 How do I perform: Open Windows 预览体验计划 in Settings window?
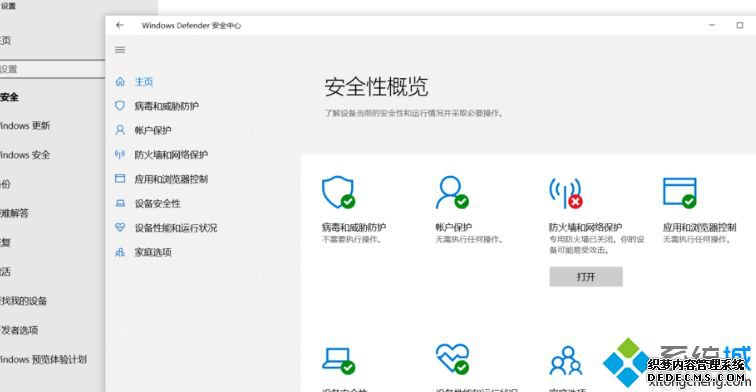[43, 359]
